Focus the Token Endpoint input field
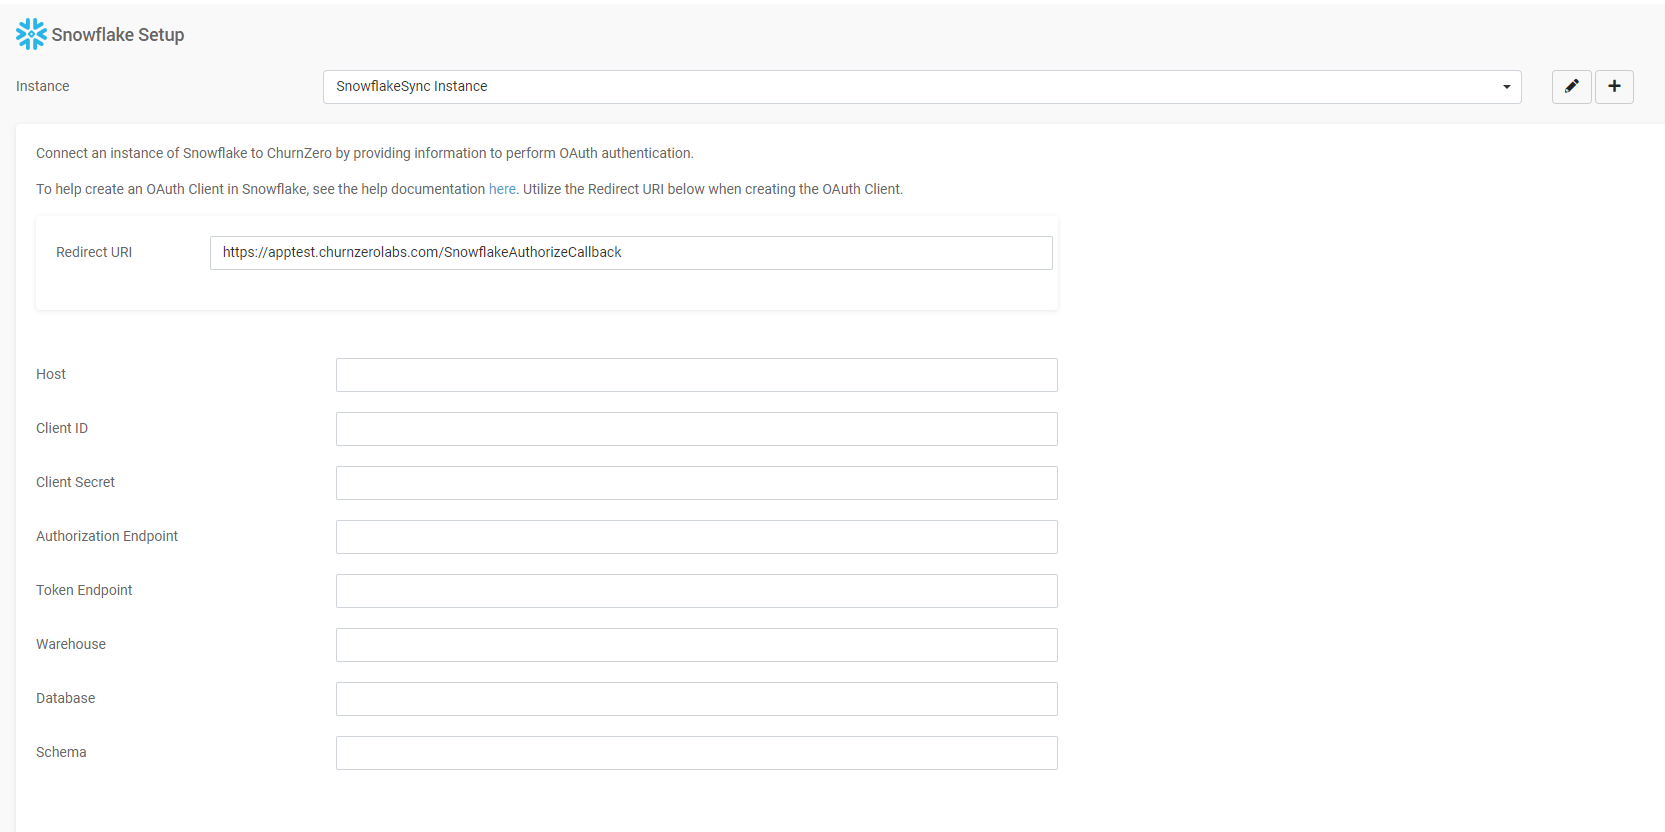The width and height of the screenshot is (1665, 832). click(x=696, y=591)
